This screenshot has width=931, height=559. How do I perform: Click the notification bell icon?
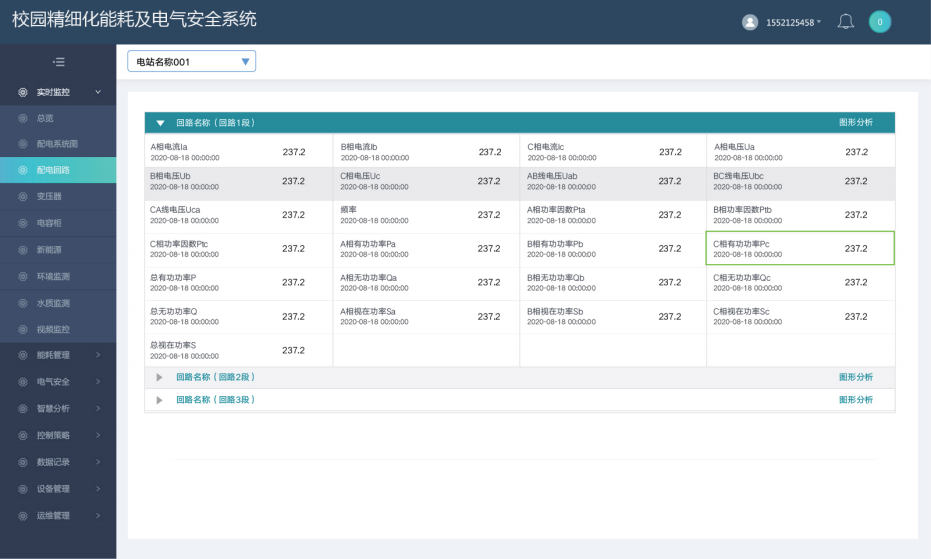coord(845,22)
